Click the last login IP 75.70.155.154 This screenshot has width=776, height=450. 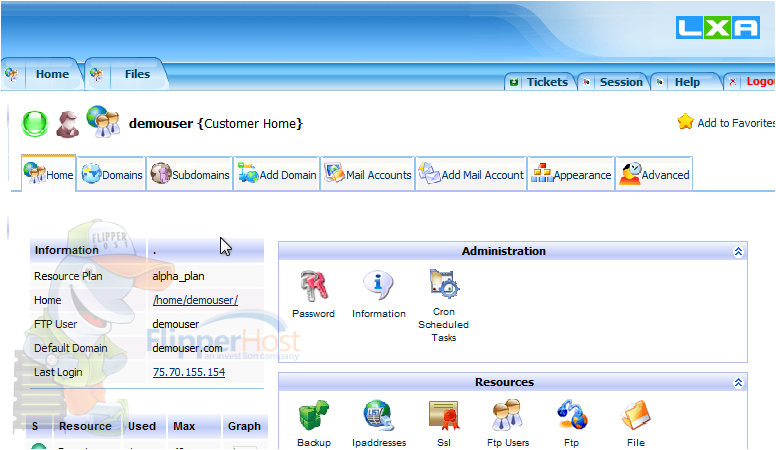click(189, 372)
